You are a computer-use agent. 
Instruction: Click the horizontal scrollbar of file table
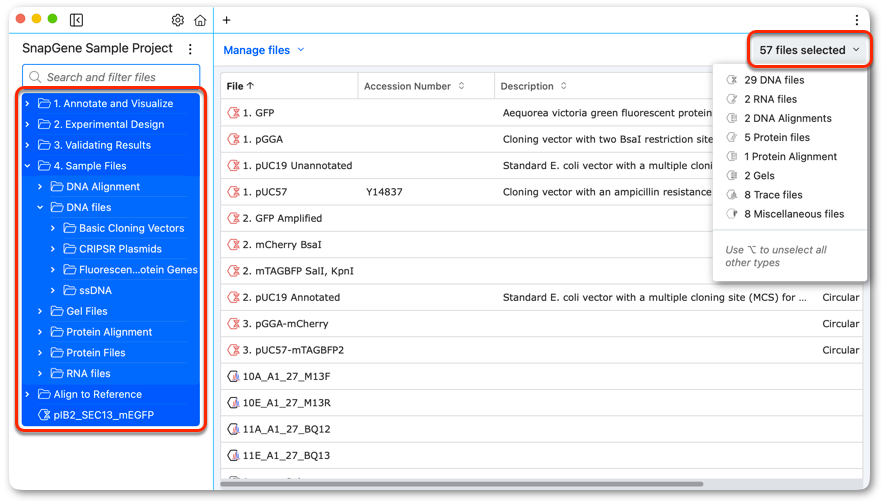click(462, 484)
